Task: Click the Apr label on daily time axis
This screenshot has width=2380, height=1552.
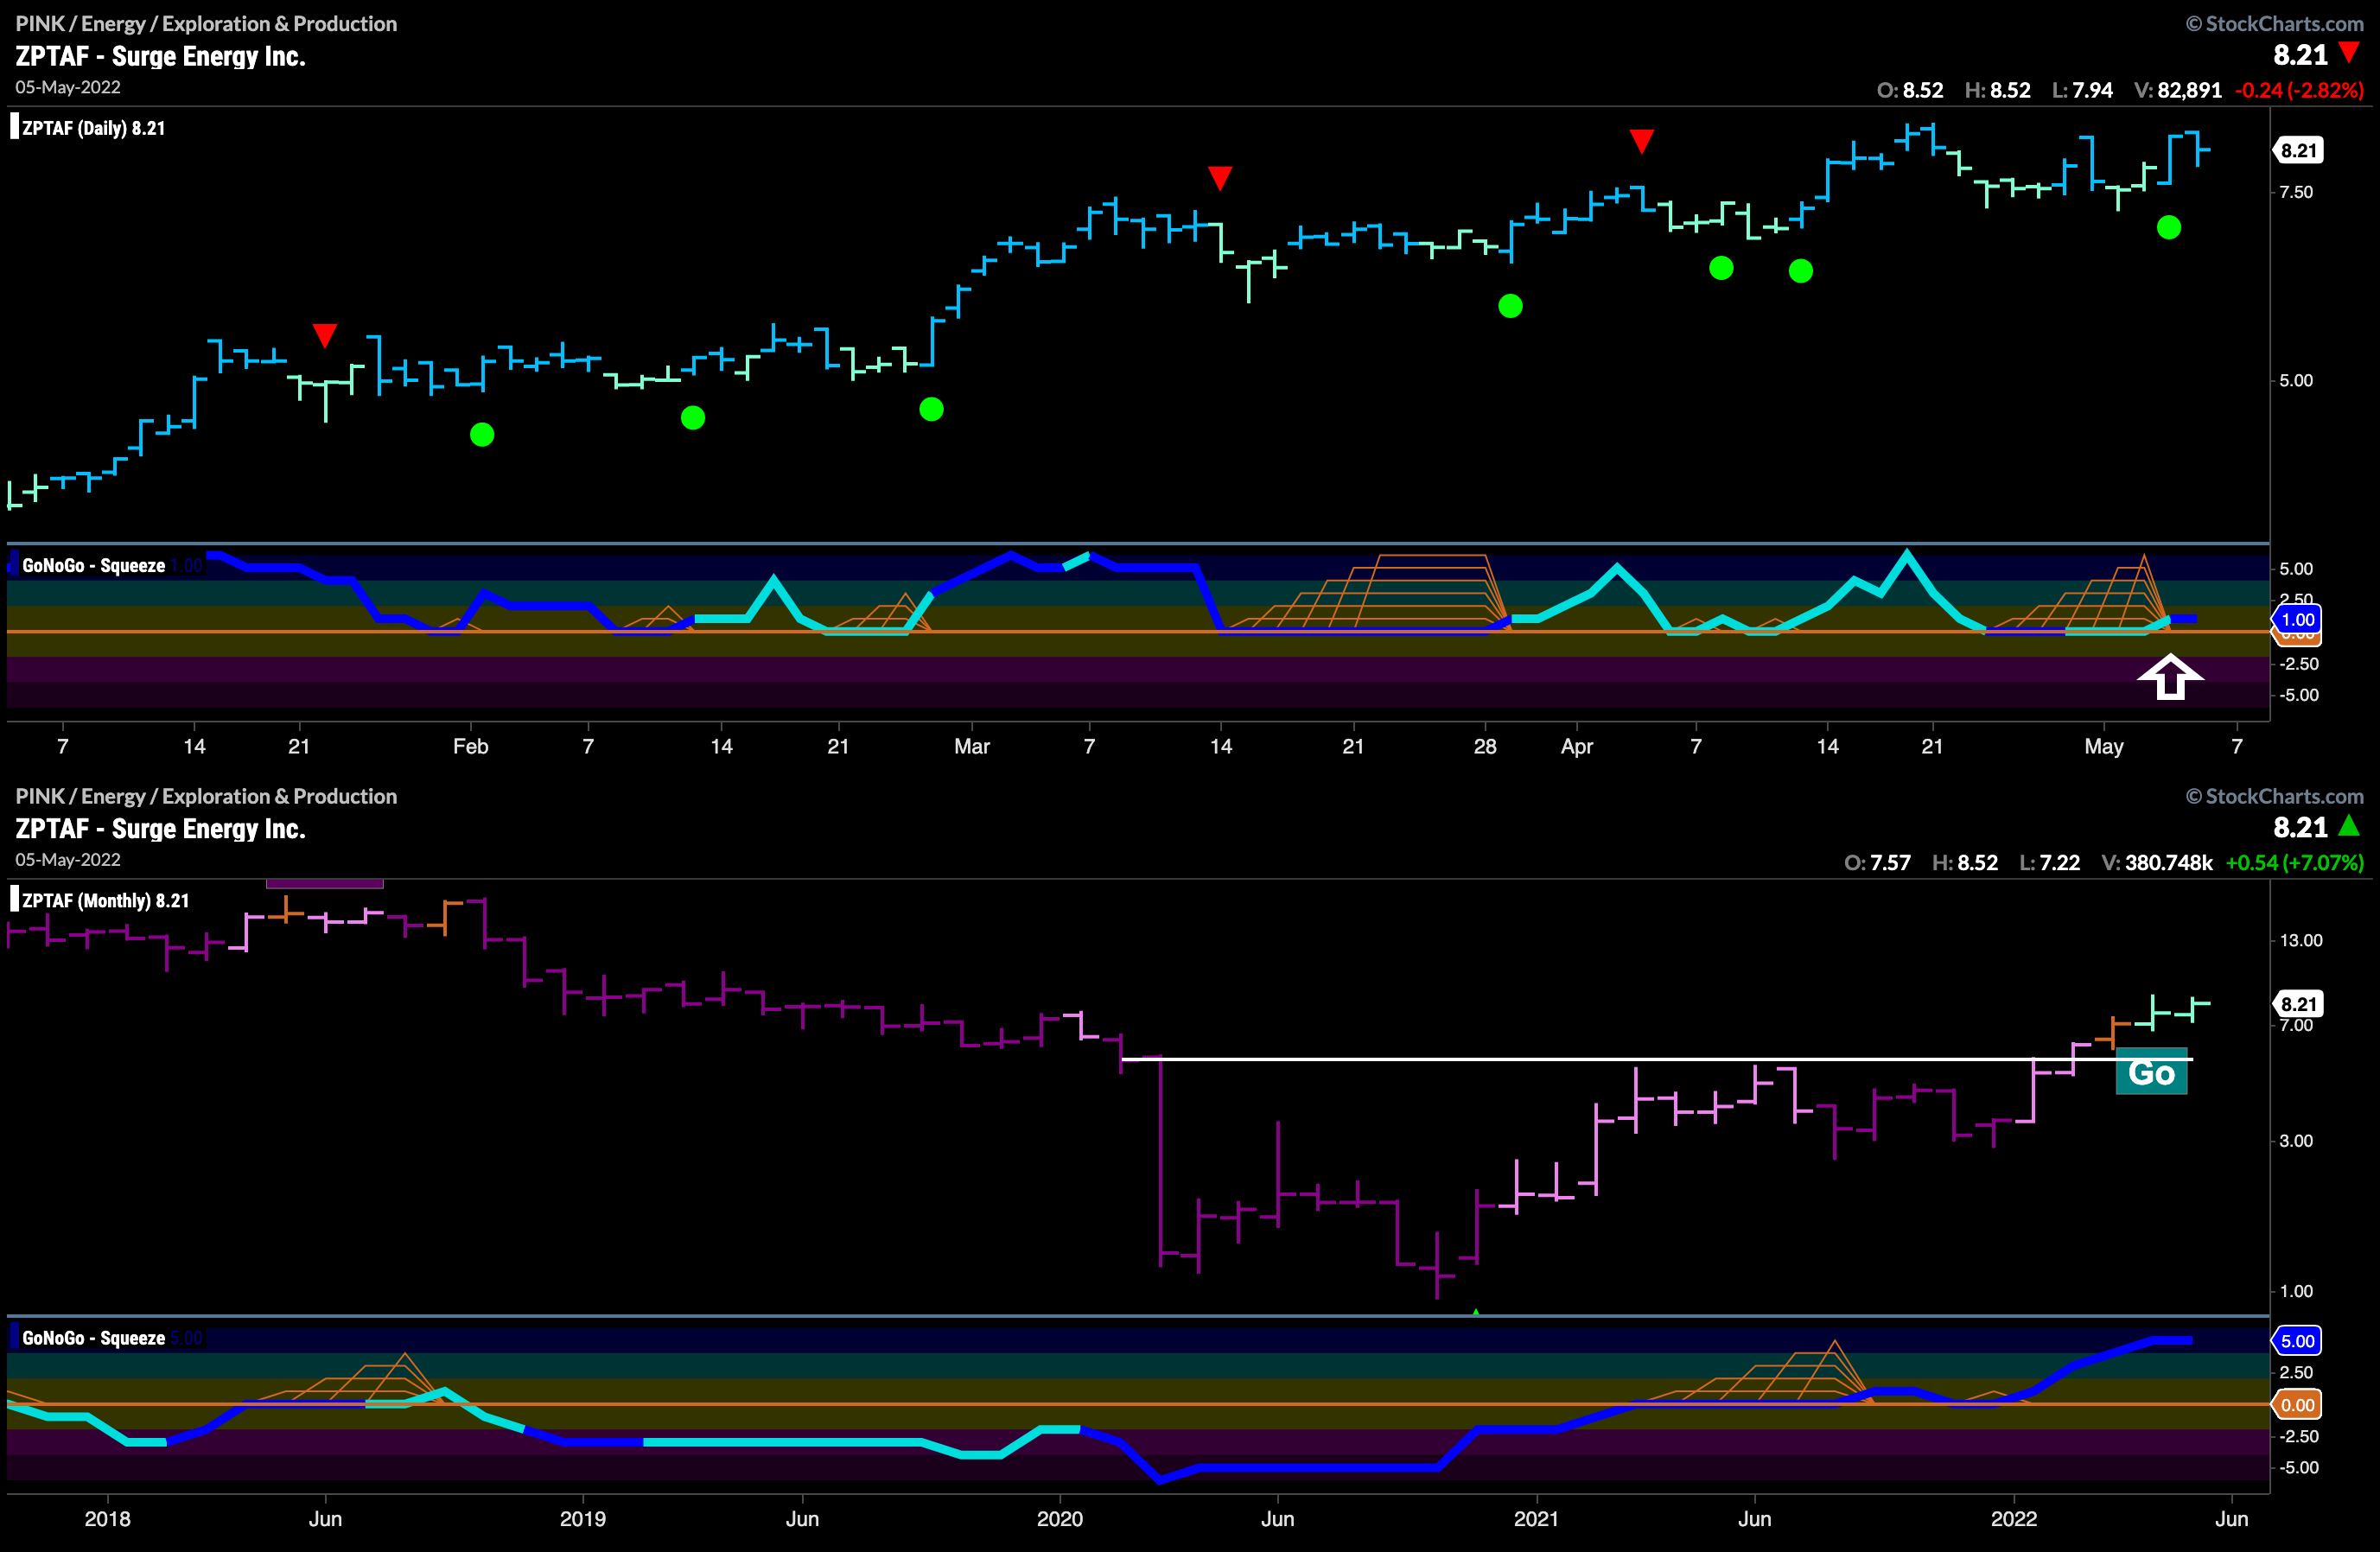Action: [1576, 746]
